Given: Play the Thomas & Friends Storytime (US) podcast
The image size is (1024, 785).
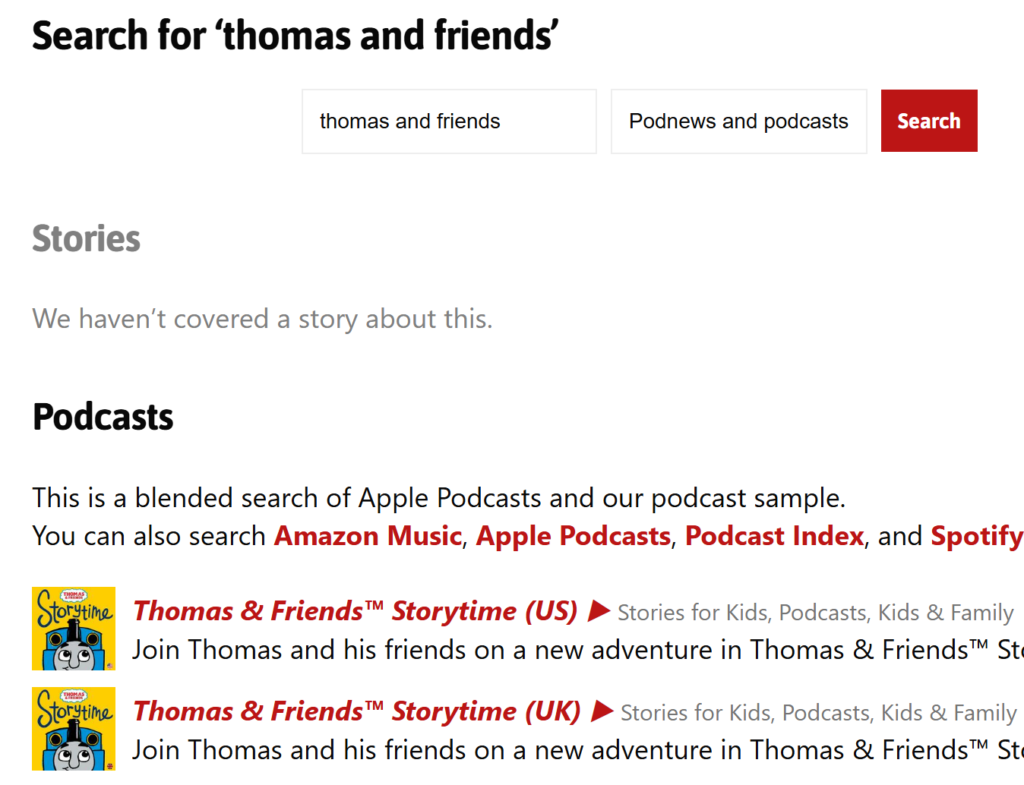Looking at the screenshot, I should (x=599, y=612).
